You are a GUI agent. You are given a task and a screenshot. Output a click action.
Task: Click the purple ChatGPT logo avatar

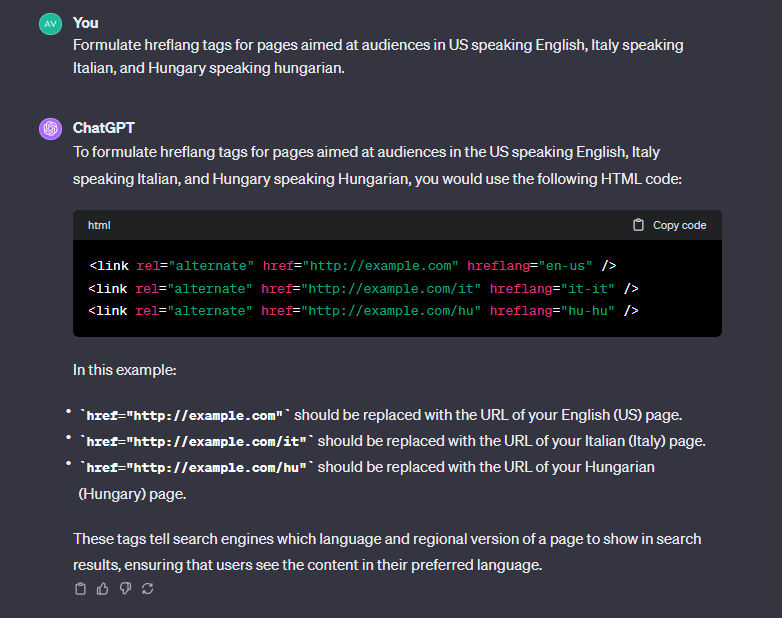(50, 129)
